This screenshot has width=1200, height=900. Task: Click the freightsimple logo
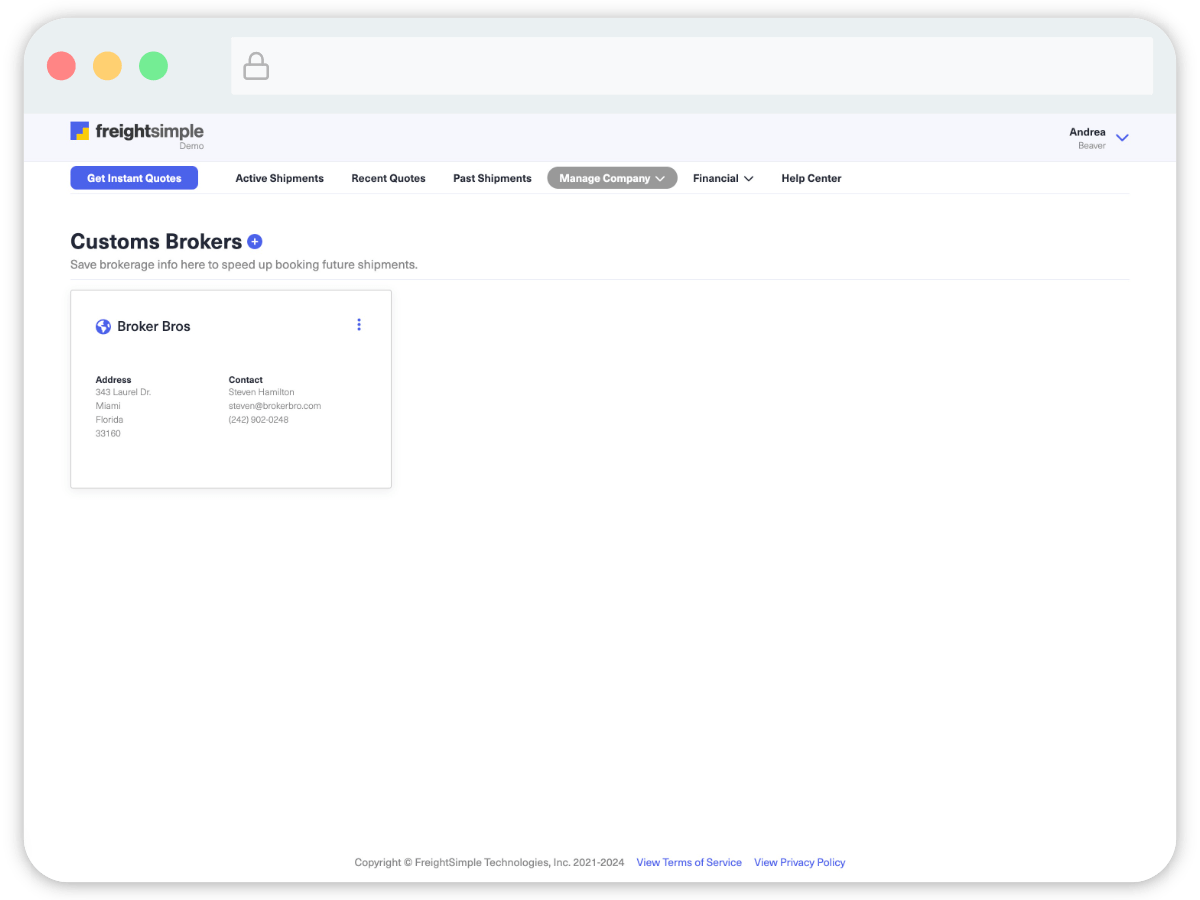[137, 131]
